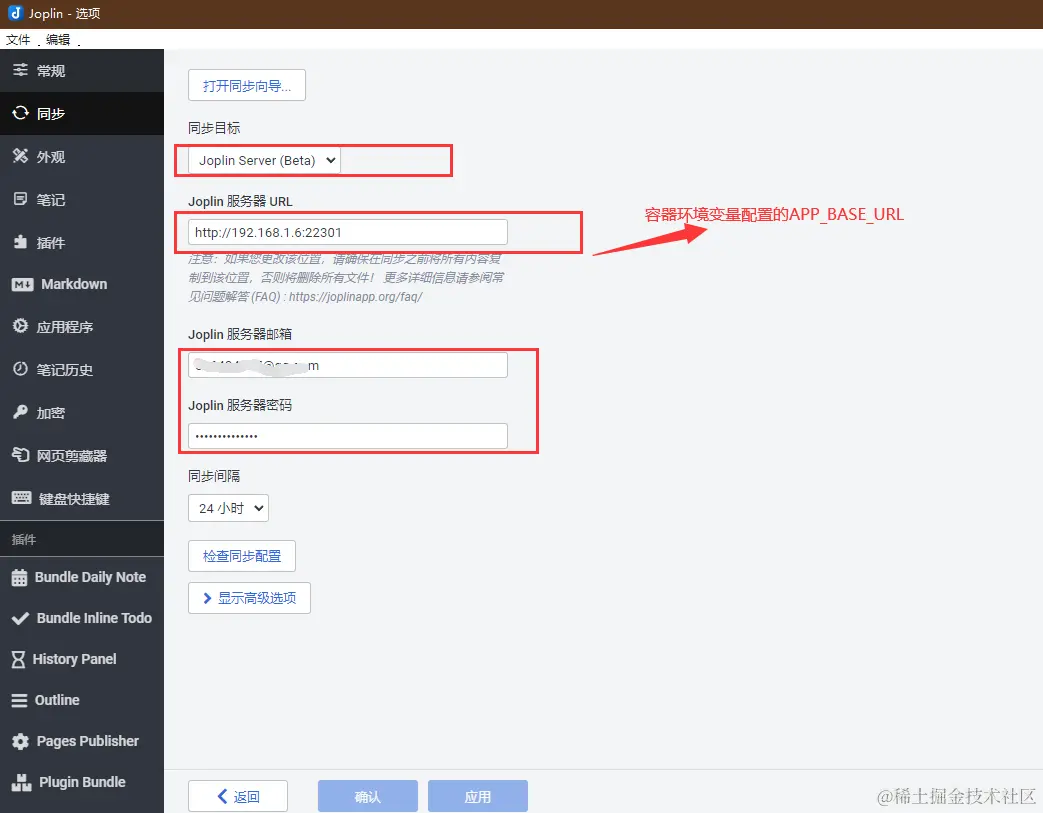
Task: Expand 显示高级选项 advanced options
Action: (x=249, y=598)
